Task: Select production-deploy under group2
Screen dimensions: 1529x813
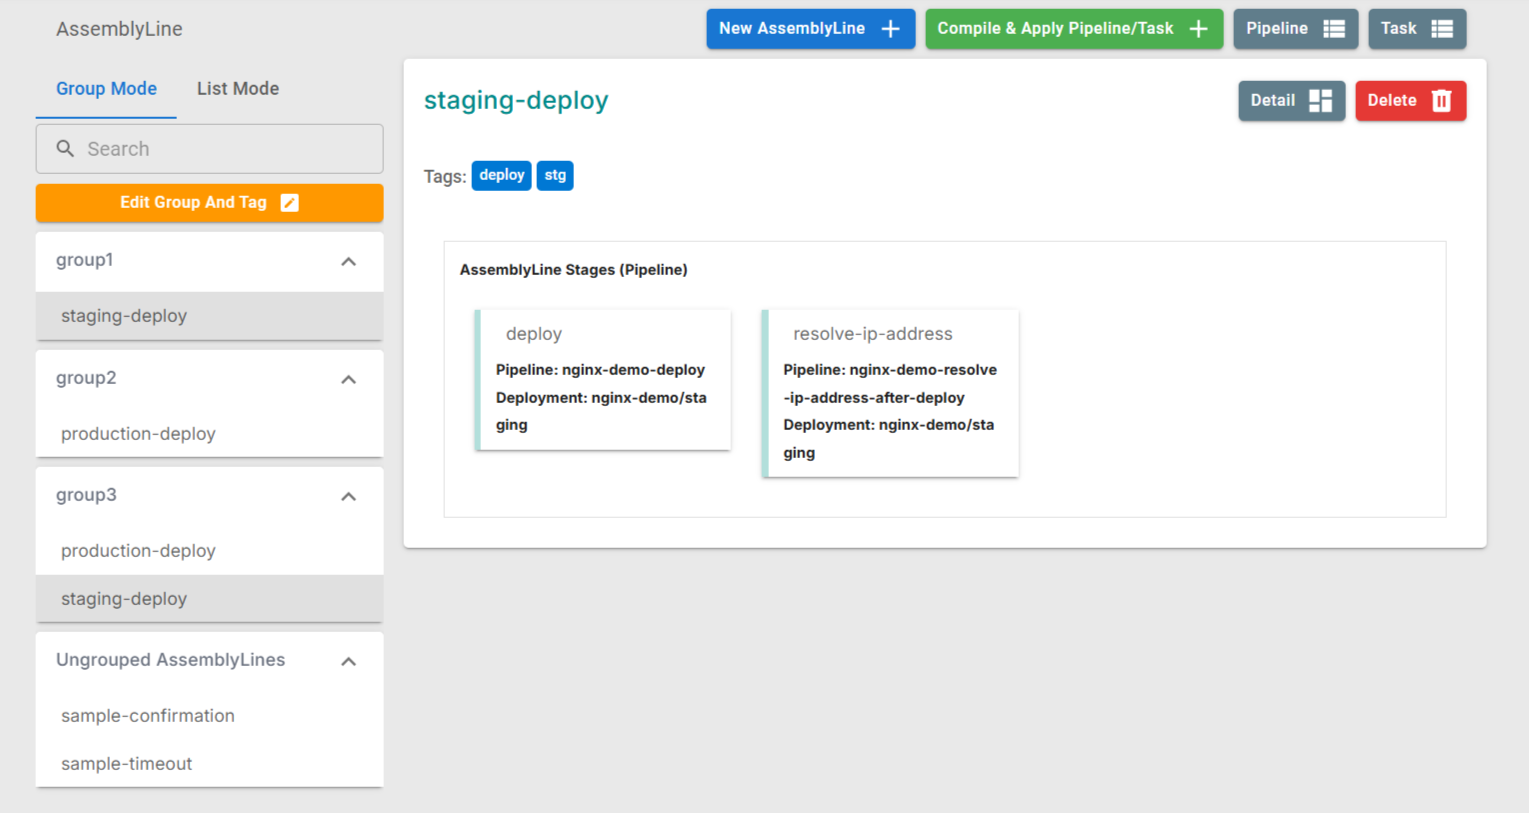Action: (x=138, y=434)
